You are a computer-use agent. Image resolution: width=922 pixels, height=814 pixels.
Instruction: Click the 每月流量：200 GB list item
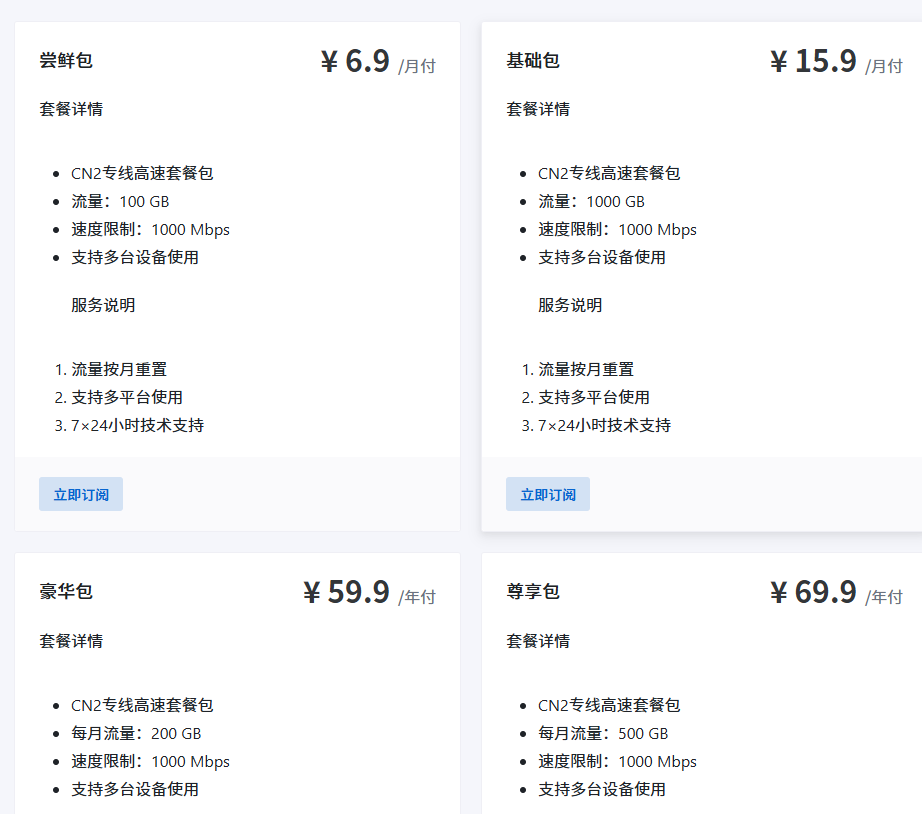pyautogui.click(x=136, y=733)
